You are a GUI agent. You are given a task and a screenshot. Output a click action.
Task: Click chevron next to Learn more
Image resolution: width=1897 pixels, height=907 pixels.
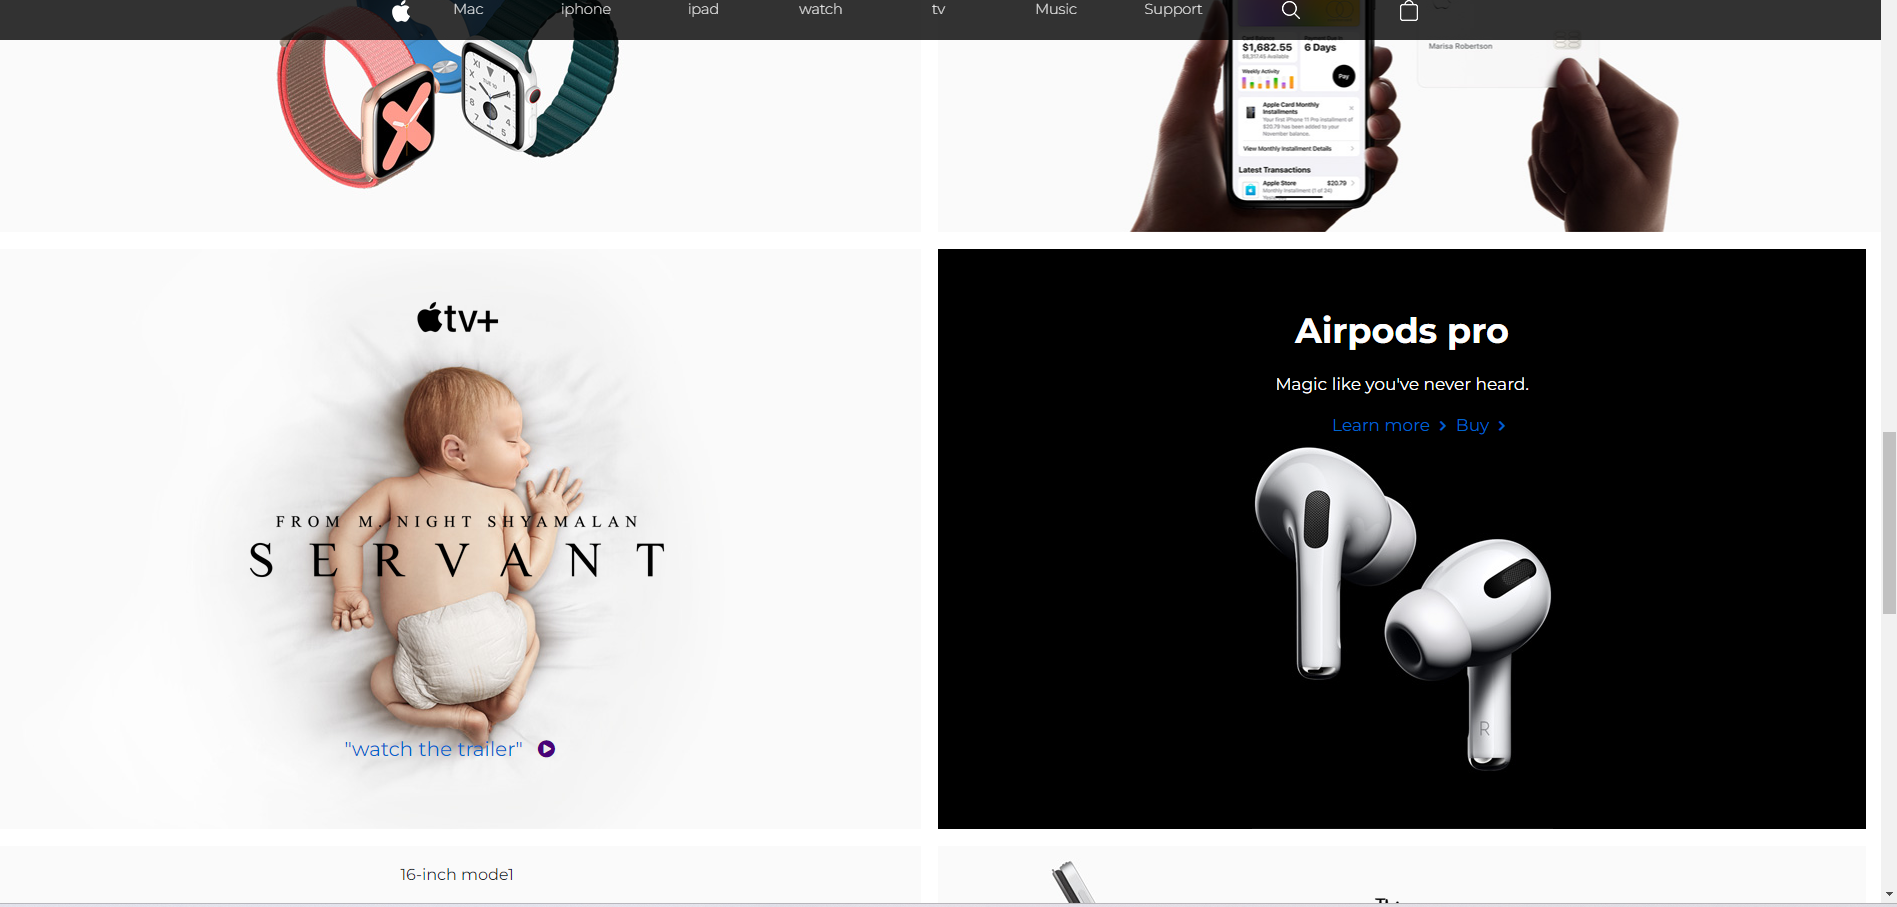(1442, 426)
